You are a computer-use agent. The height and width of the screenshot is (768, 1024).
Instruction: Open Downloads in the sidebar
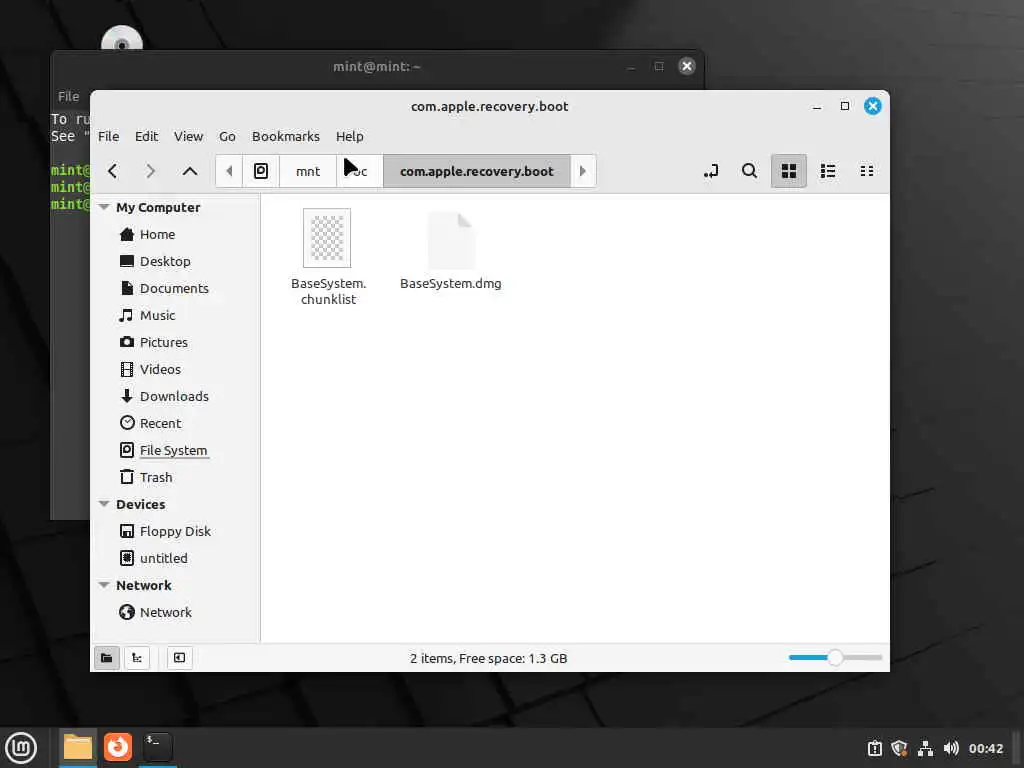pos(174,396)
